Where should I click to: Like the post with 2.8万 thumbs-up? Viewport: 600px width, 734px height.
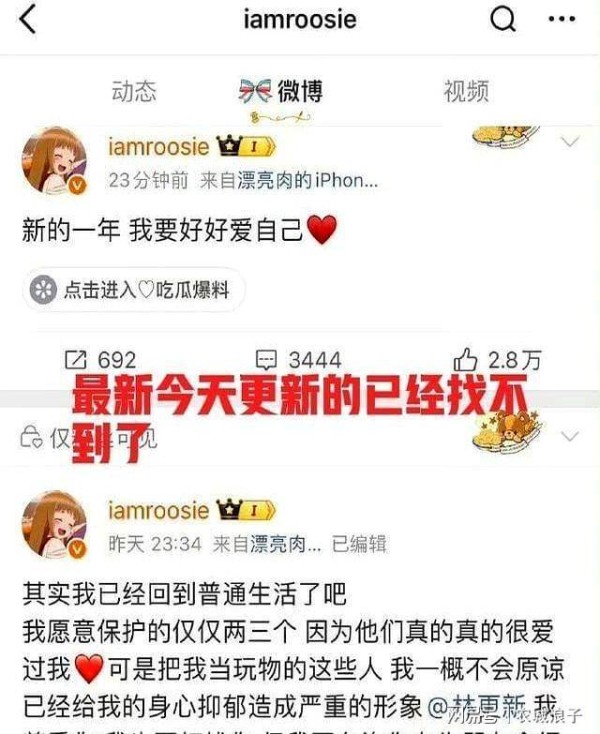465,359
